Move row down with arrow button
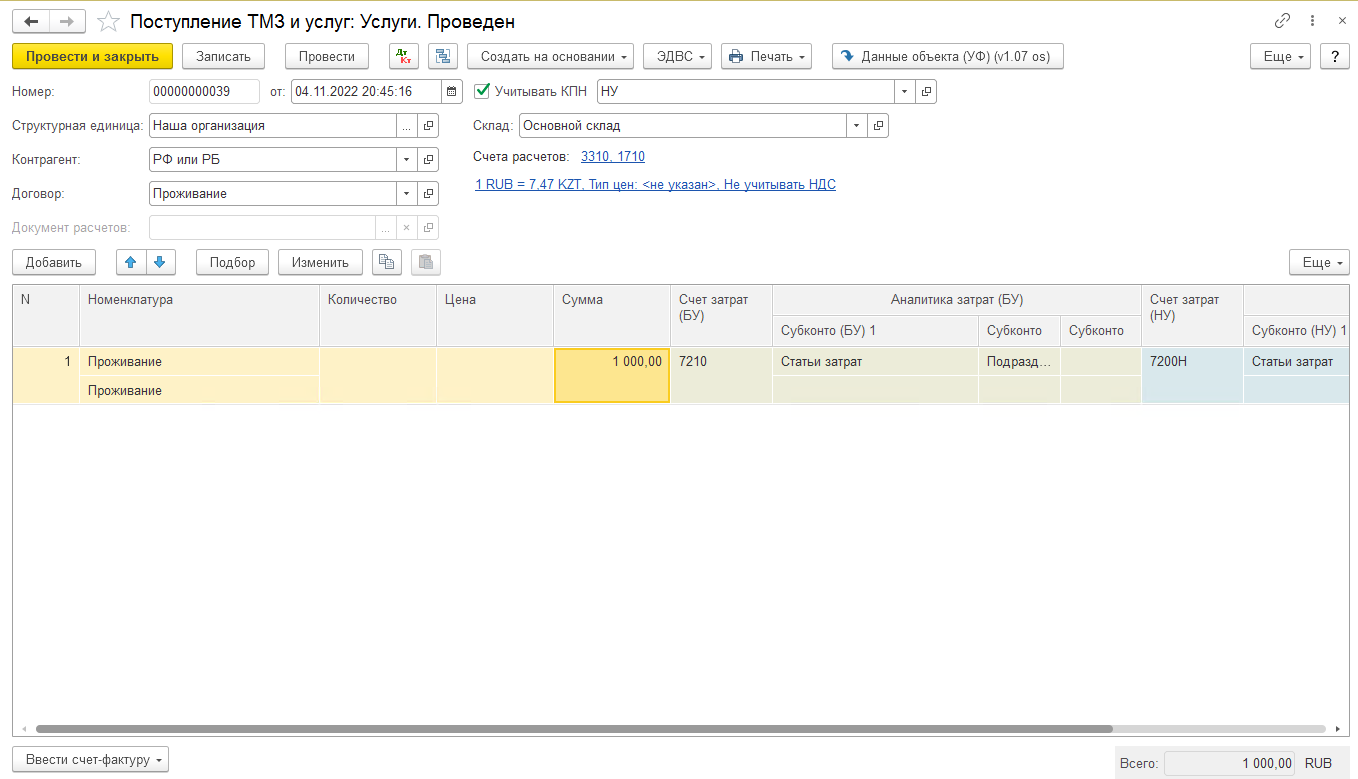 tap(160, 262)
